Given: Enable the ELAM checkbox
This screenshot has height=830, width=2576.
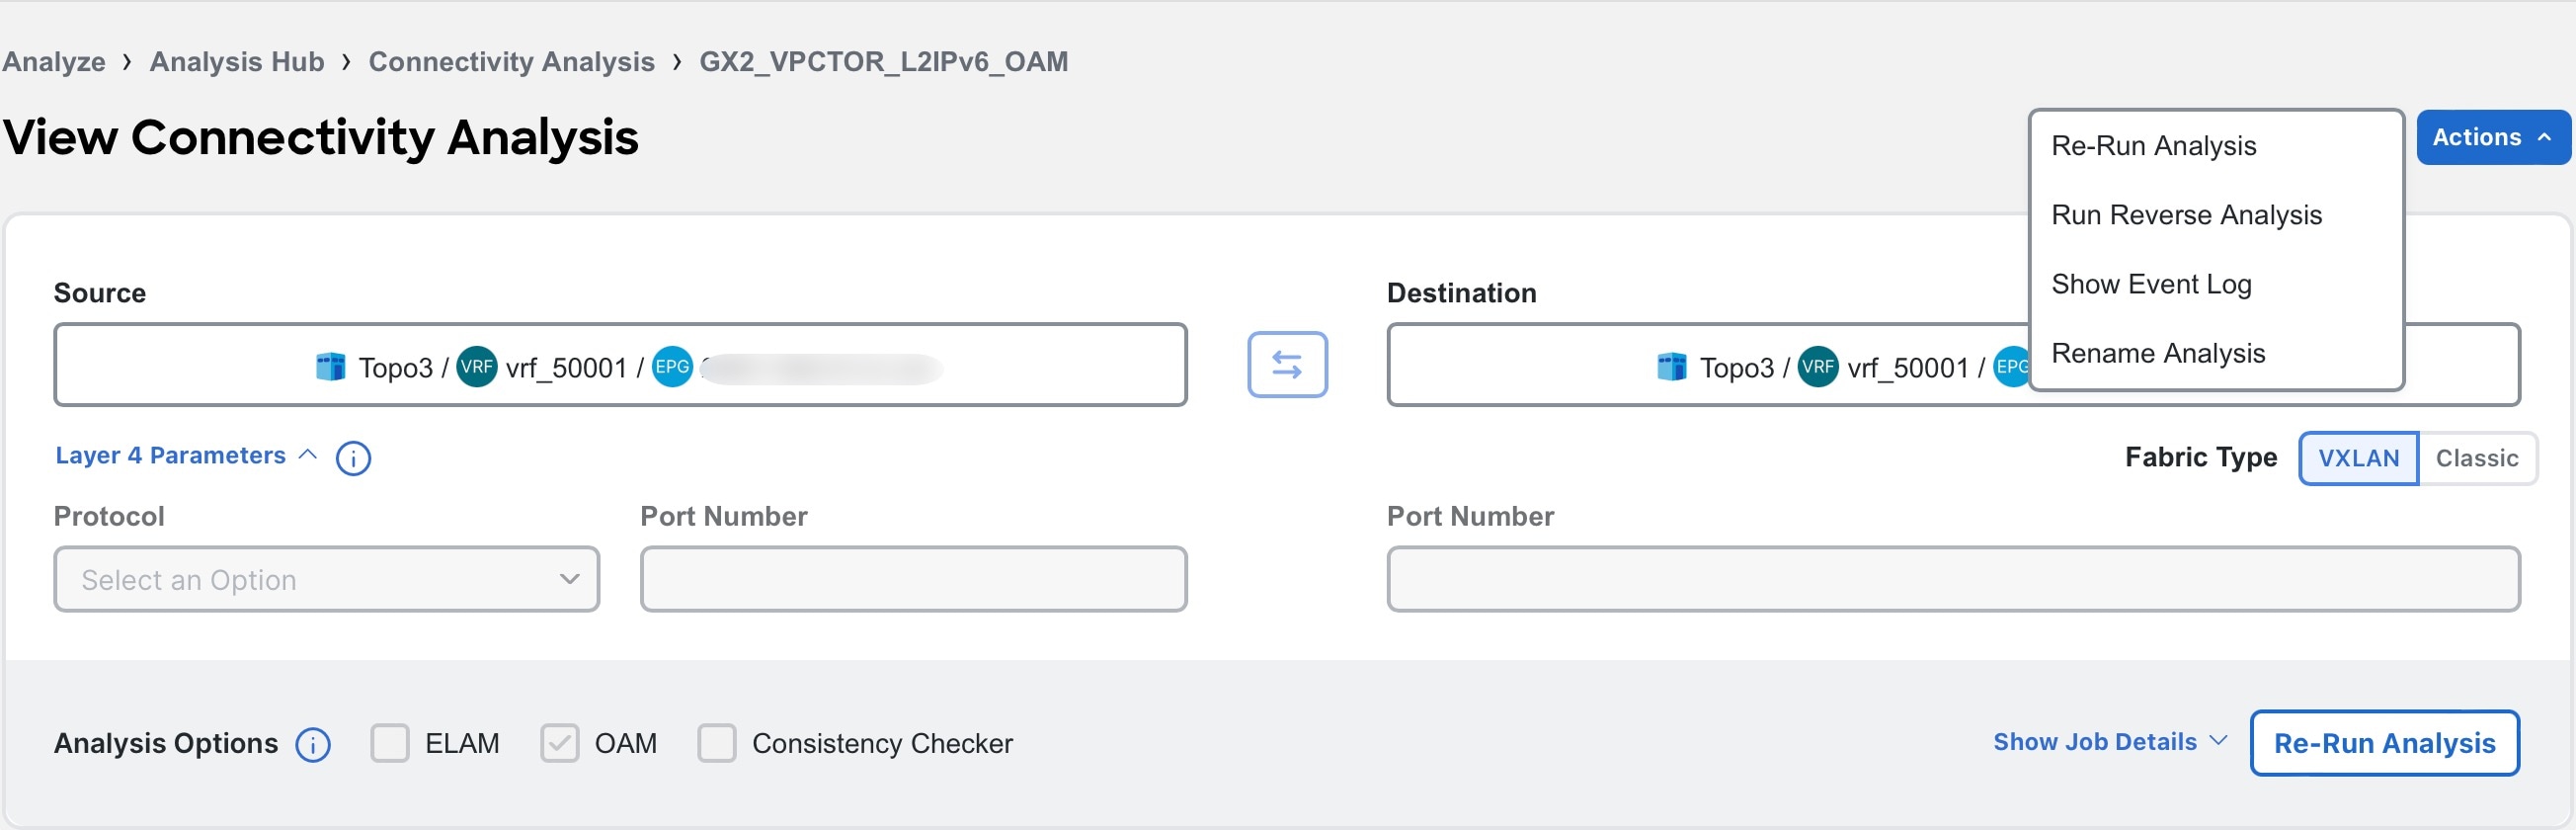Looking at the screenshot, I should click(389, 744).
